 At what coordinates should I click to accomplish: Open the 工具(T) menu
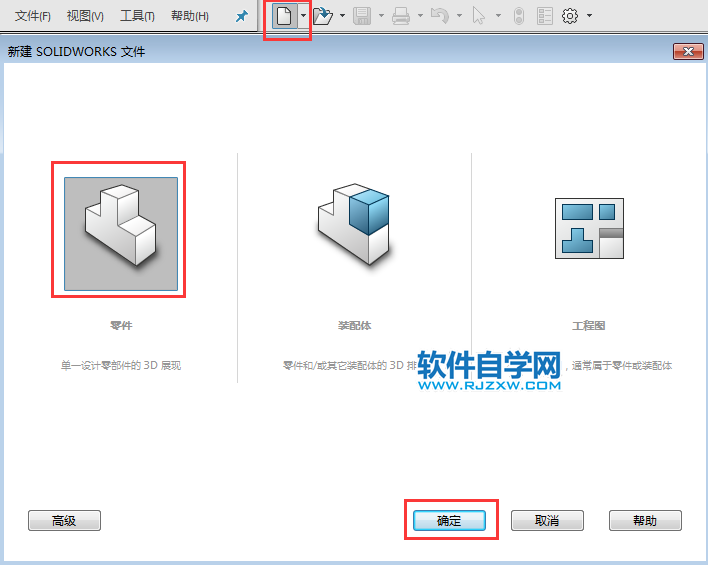137,16
